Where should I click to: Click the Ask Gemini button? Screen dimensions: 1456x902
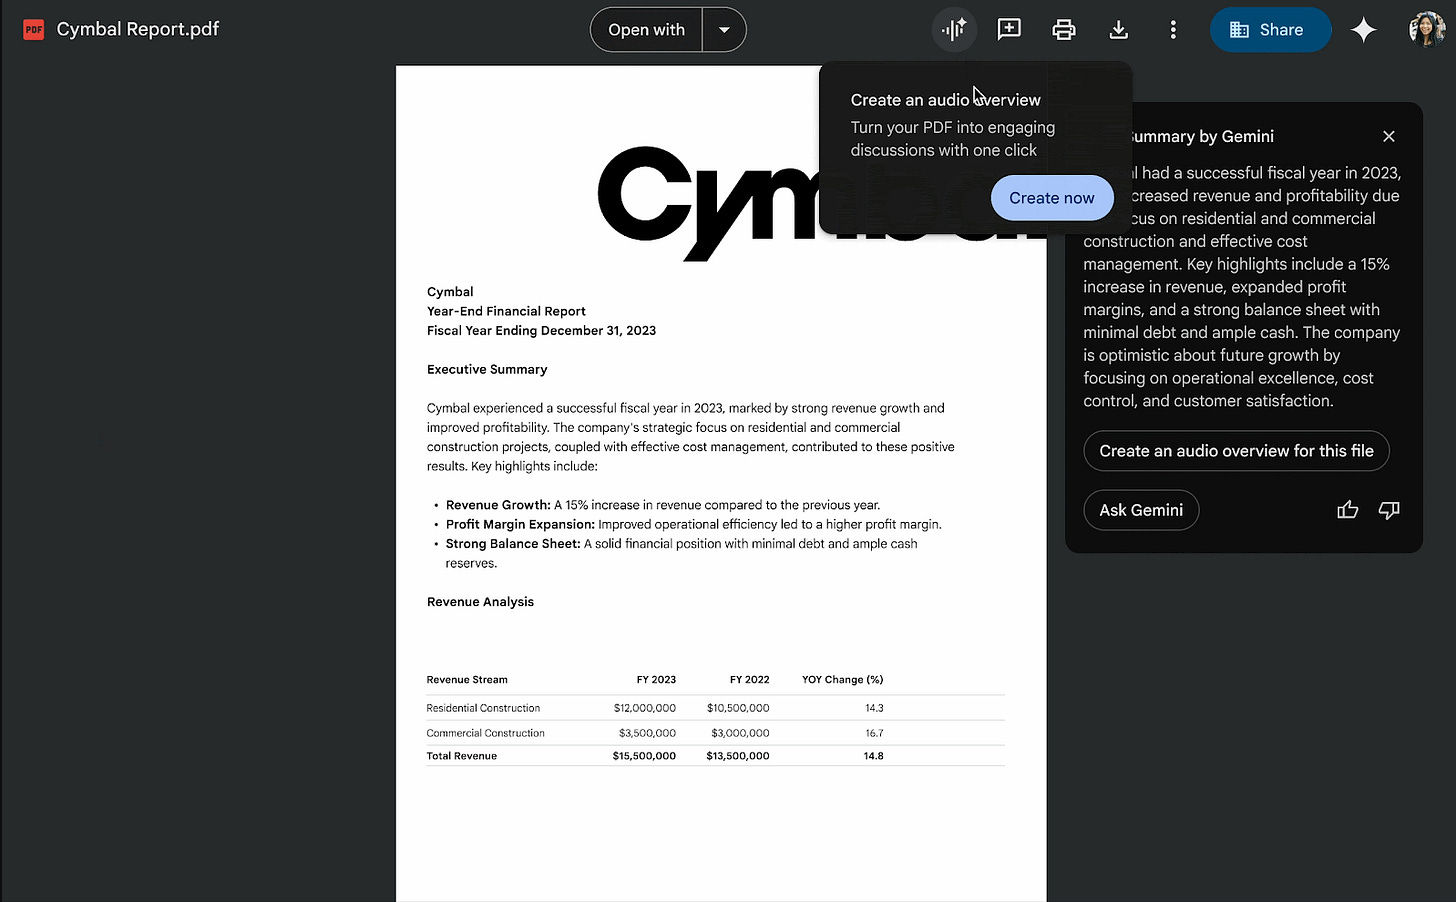(1141, 510)
